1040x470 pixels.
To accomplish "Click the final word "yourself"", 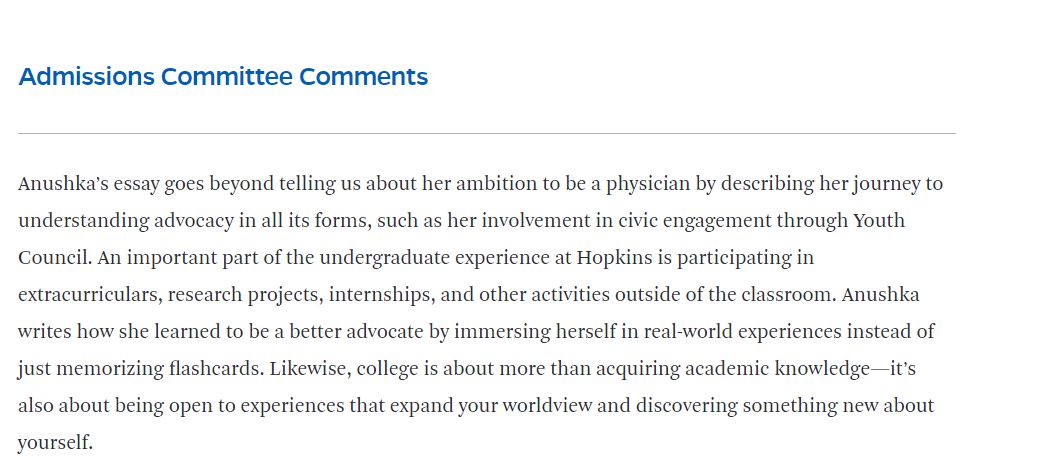I will pyautogui.click(x=54, y=443).
